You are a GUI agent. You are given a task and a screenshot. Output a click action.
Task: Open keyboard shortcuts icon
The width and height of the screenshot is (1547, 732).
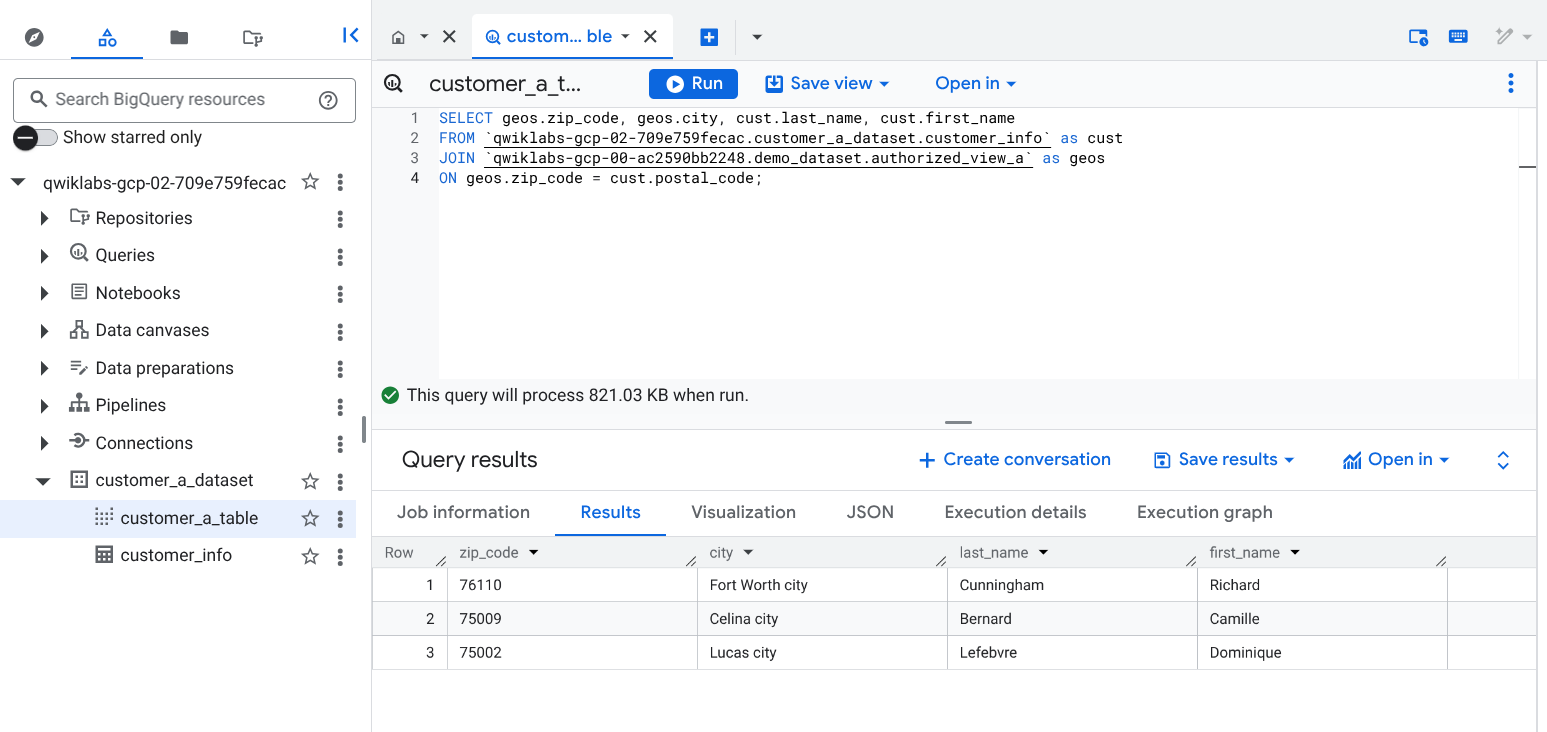(x=1458, y=37)
